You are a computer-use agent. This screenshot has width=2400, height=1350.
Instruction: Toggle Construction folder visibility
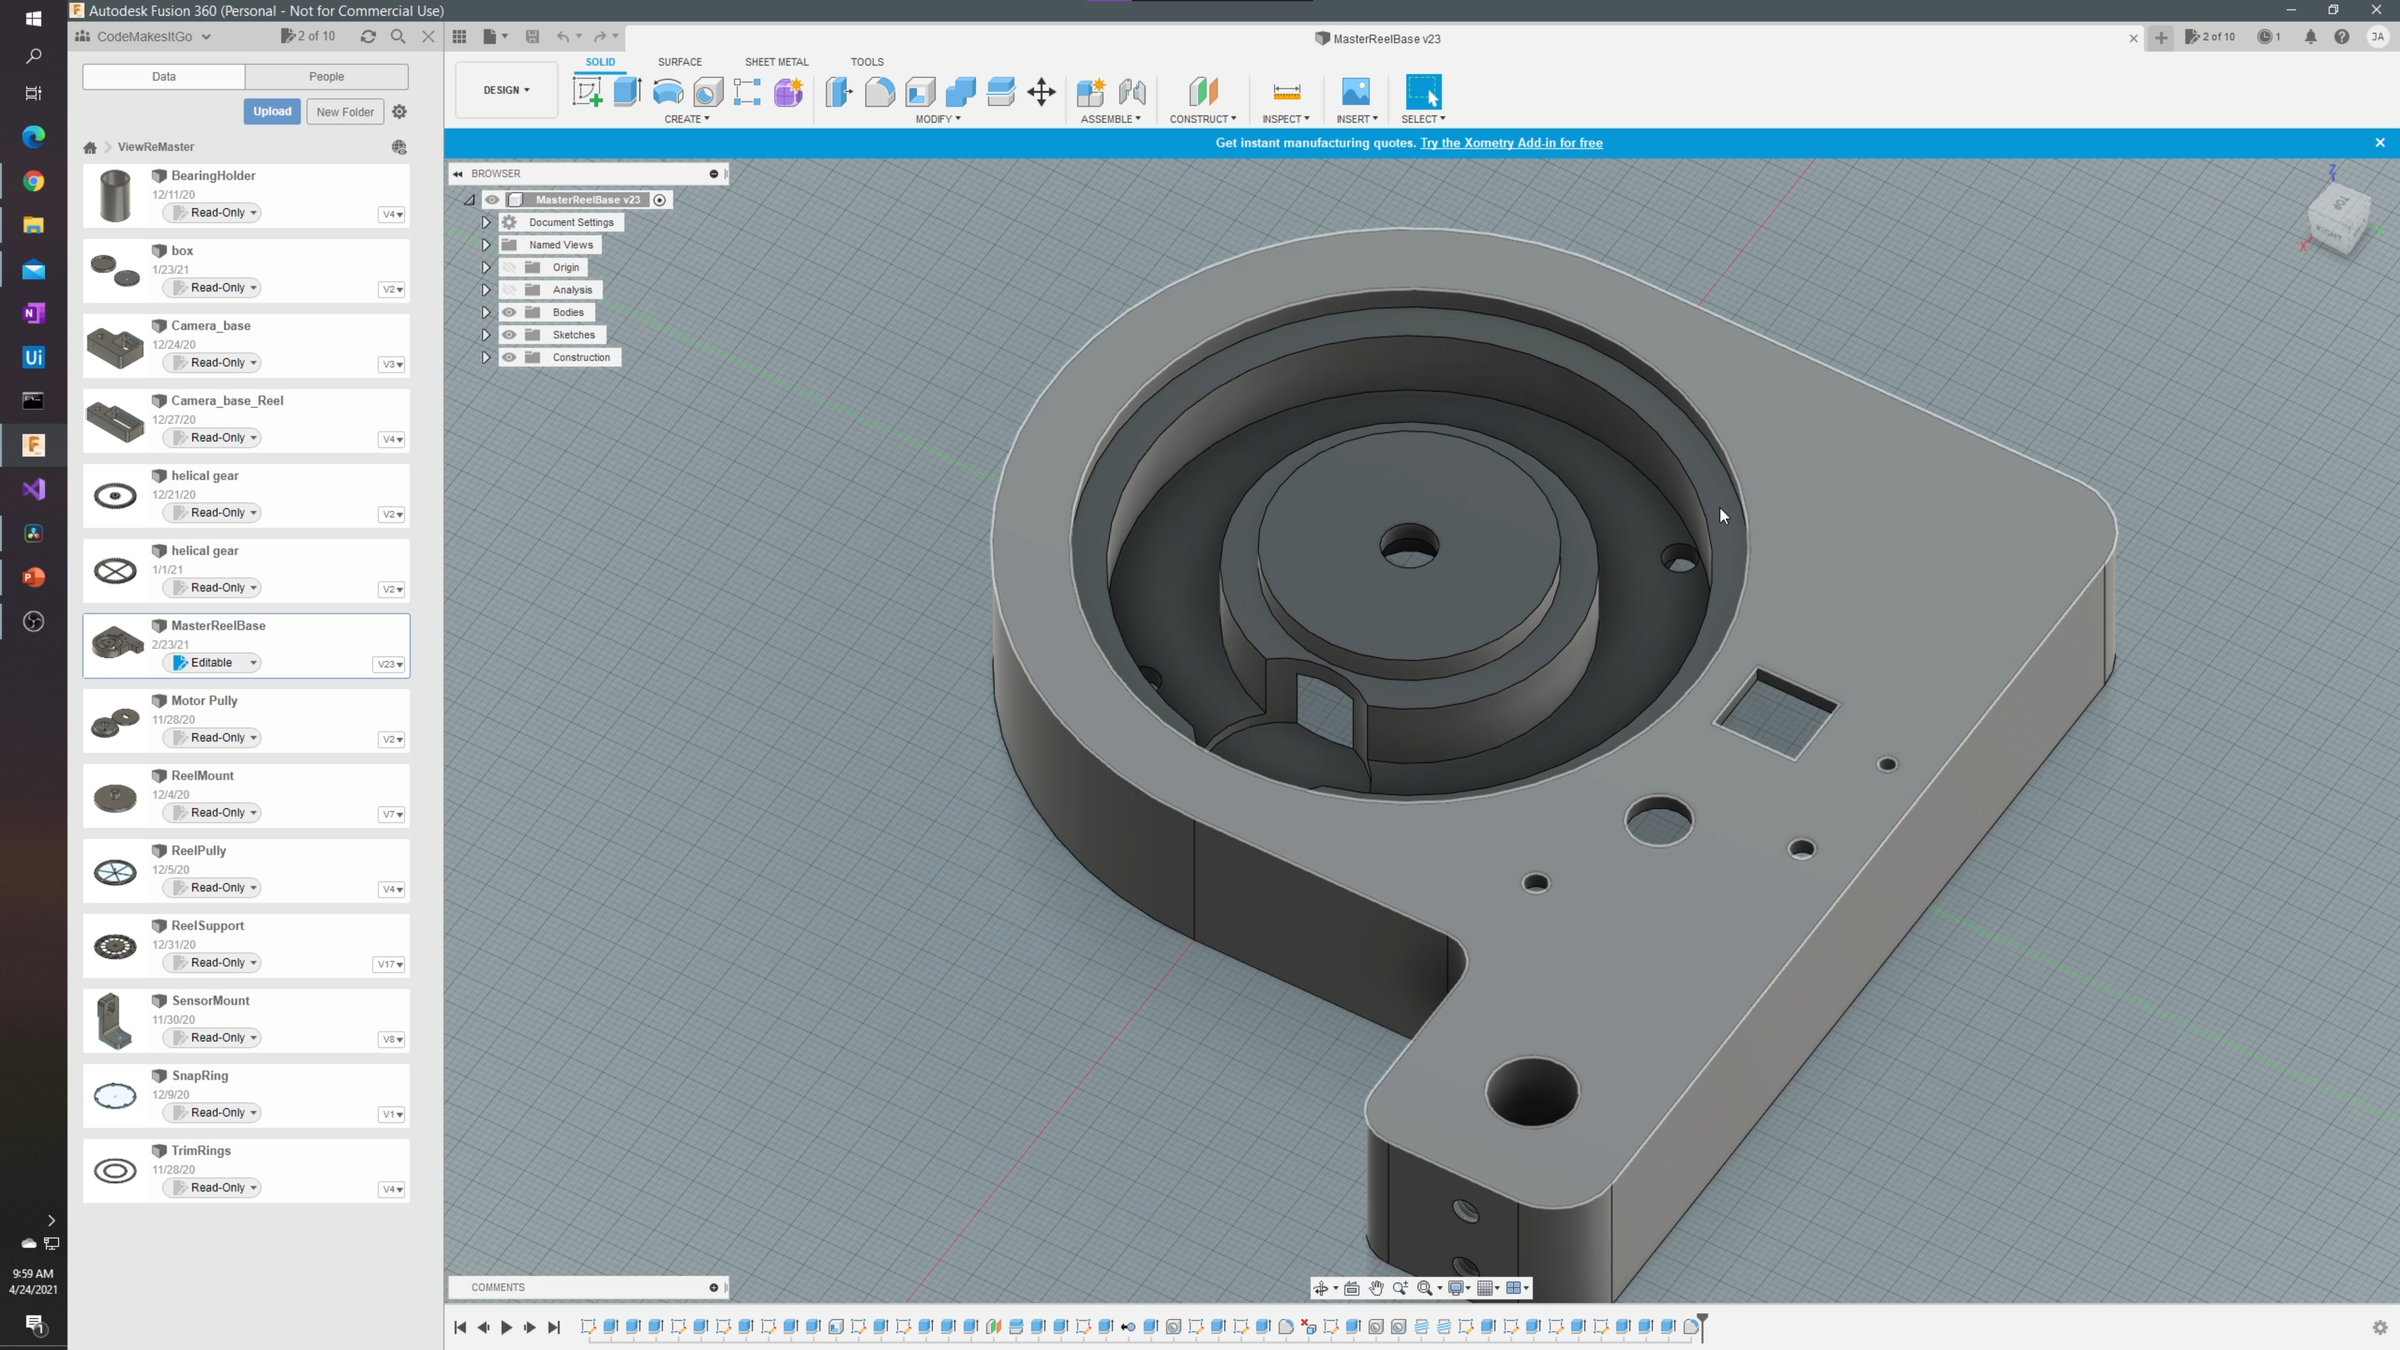coord(510,357)
